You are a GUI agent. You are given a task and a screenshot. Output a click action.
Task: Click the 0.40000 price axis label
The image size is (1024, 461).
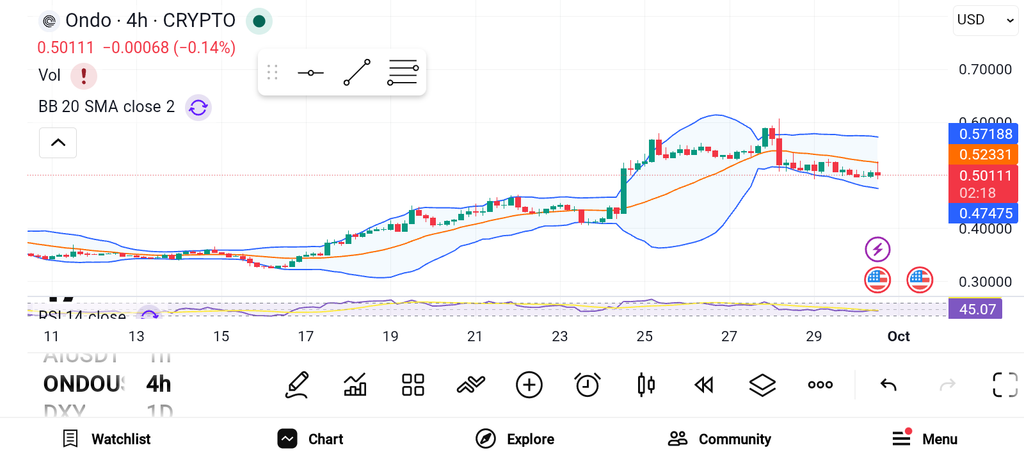click(x=985, y=229)
